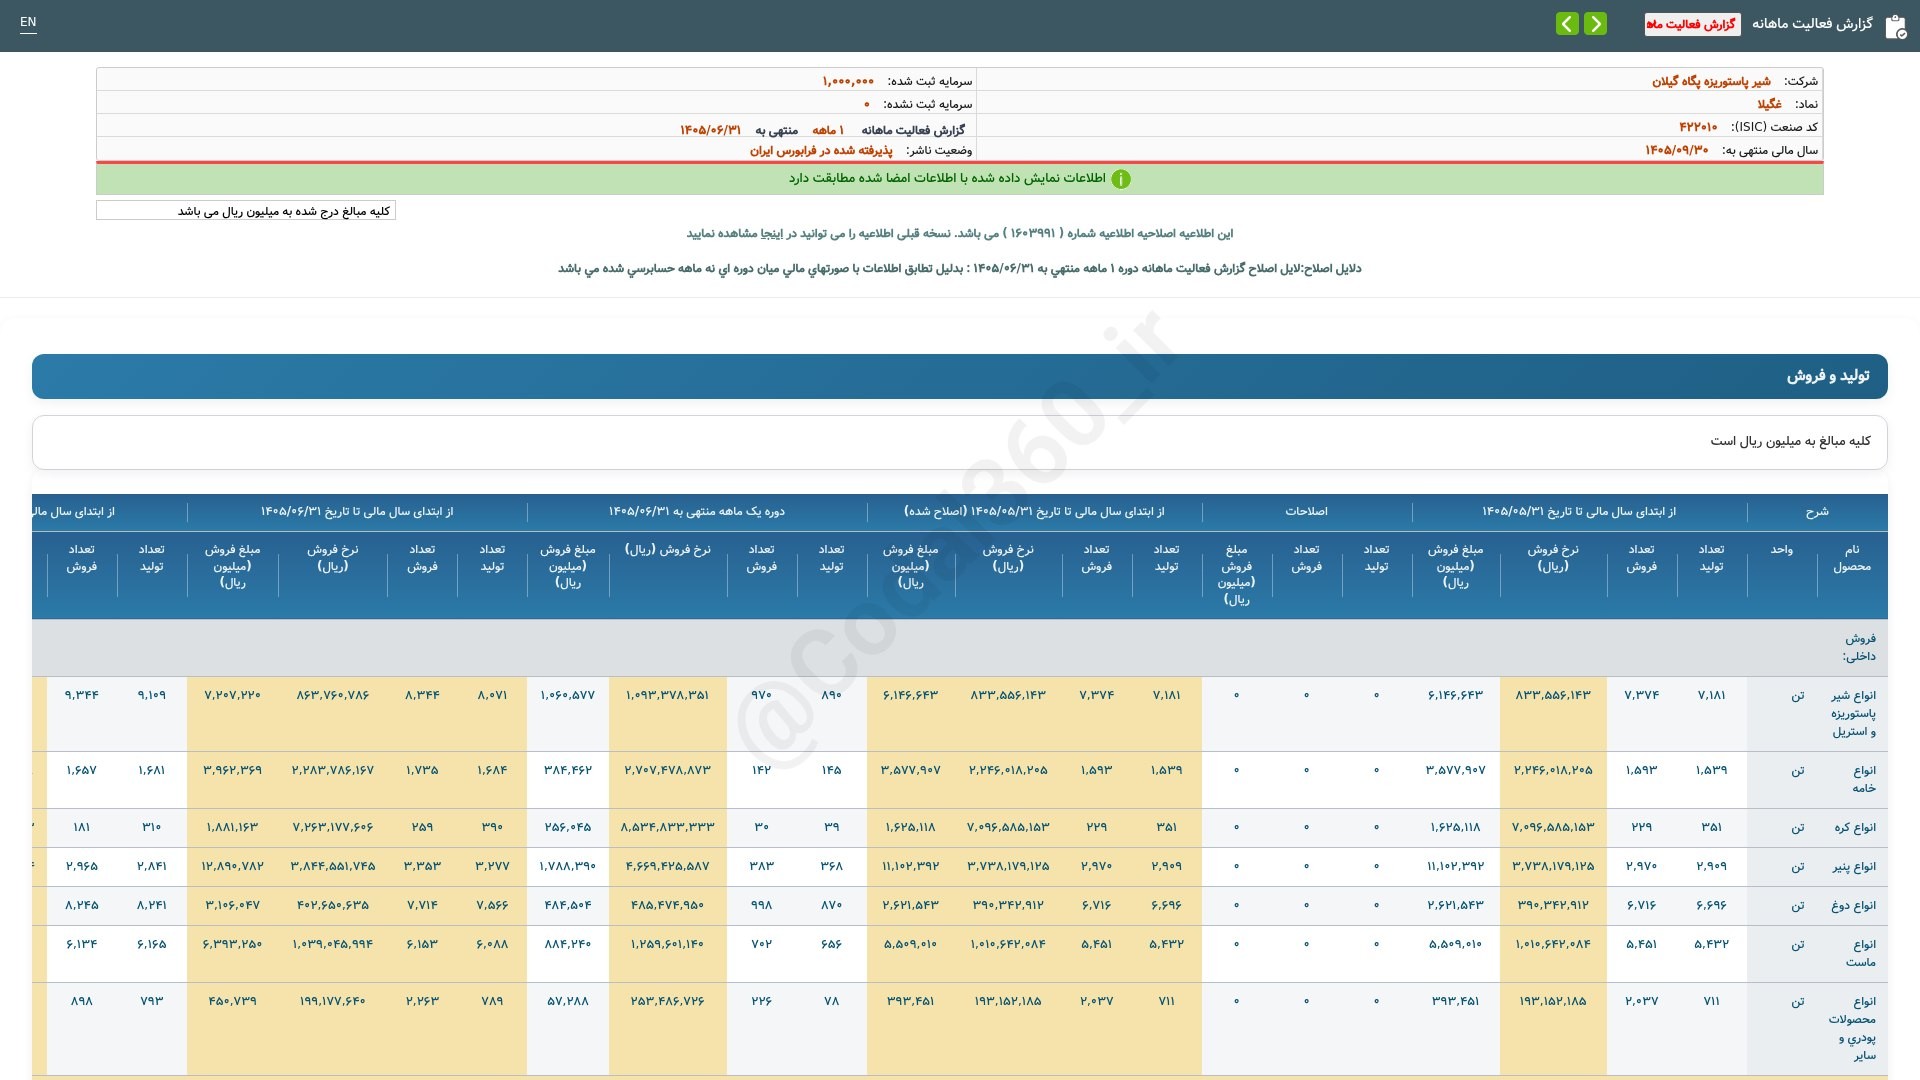Click the green right arrow button
1920x1080 pixels.
1595,24
